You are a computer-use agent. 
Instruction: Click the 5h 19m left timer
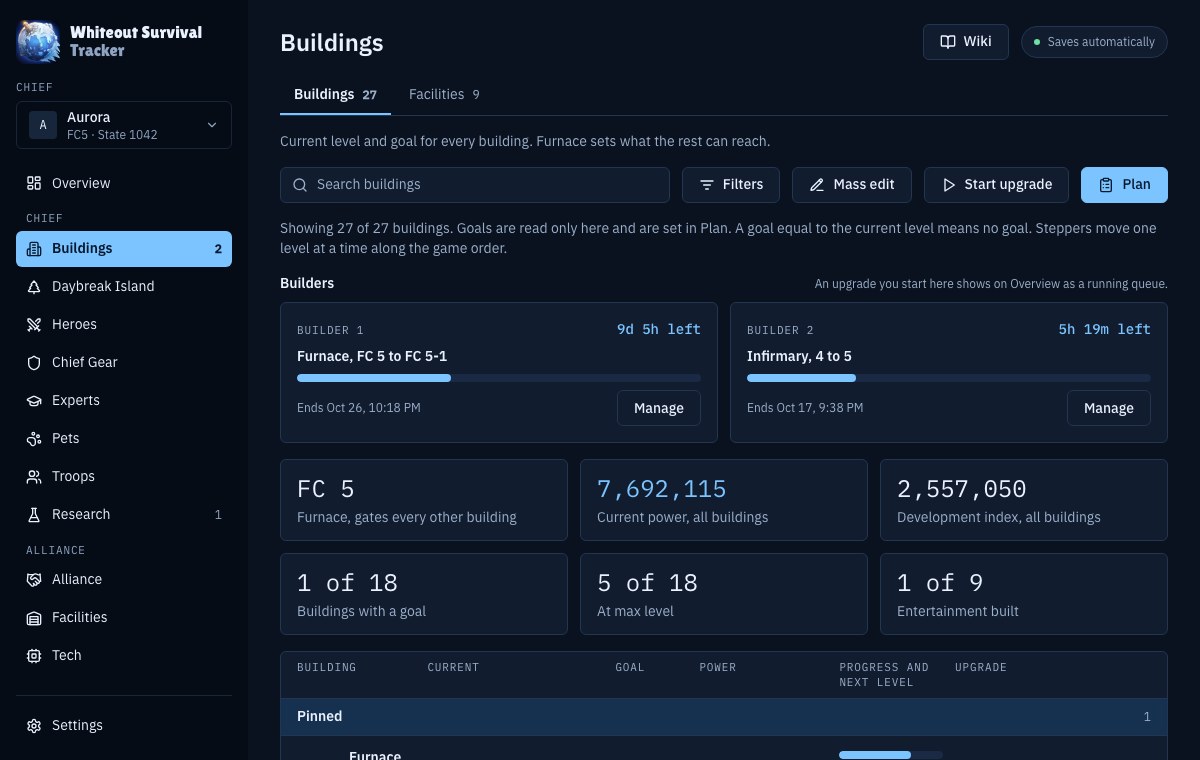pos(1105,329)
